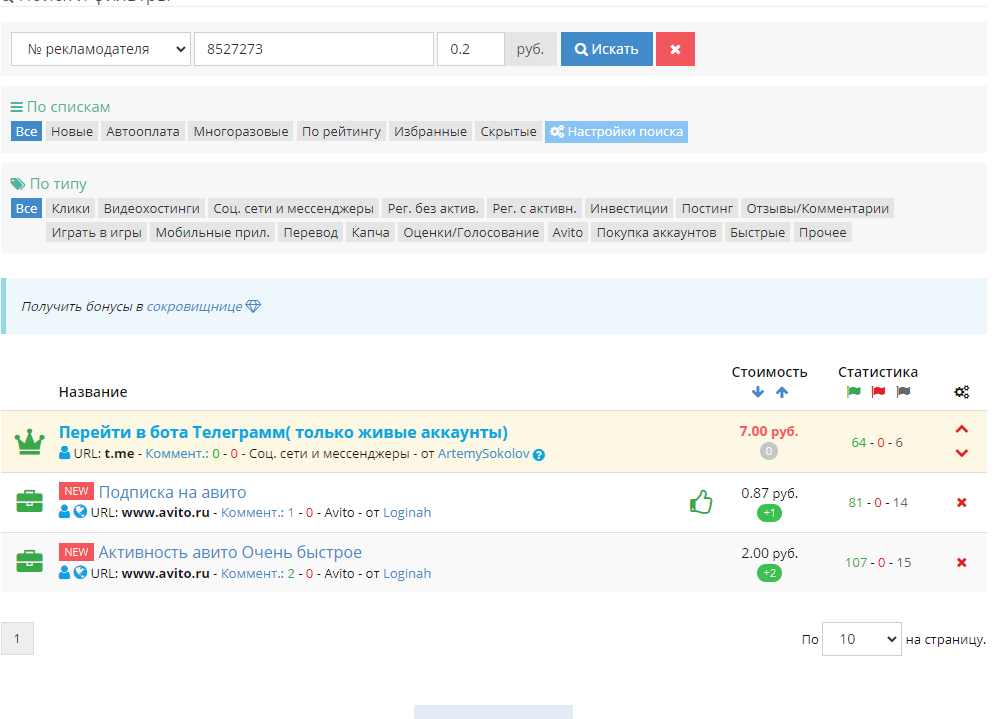Filter by type Капча
Viewport: 1001px width, 719px height.
point(370,232)
